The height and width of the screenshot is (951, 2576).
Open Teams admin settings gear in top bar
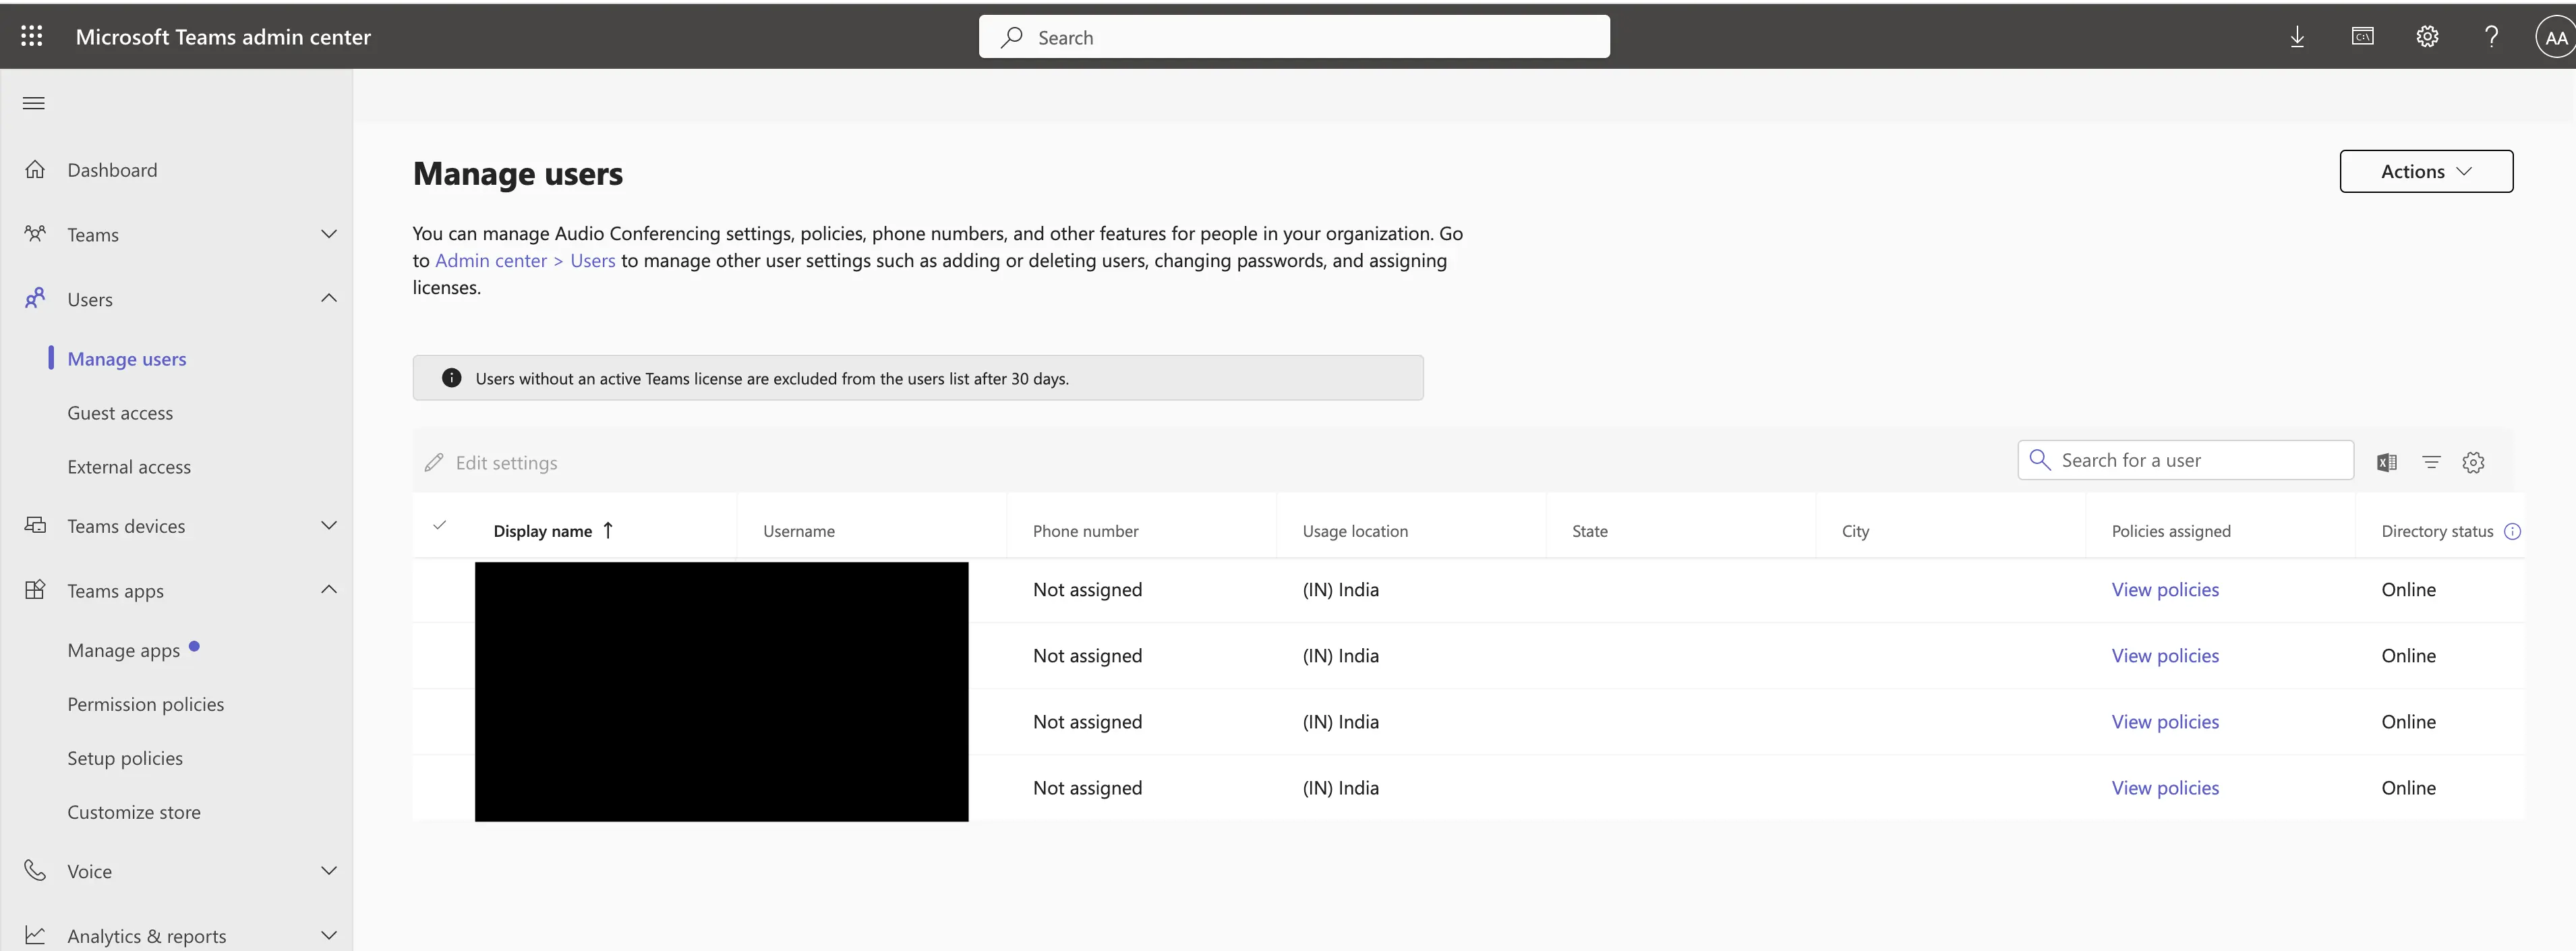pos(2427,36)
